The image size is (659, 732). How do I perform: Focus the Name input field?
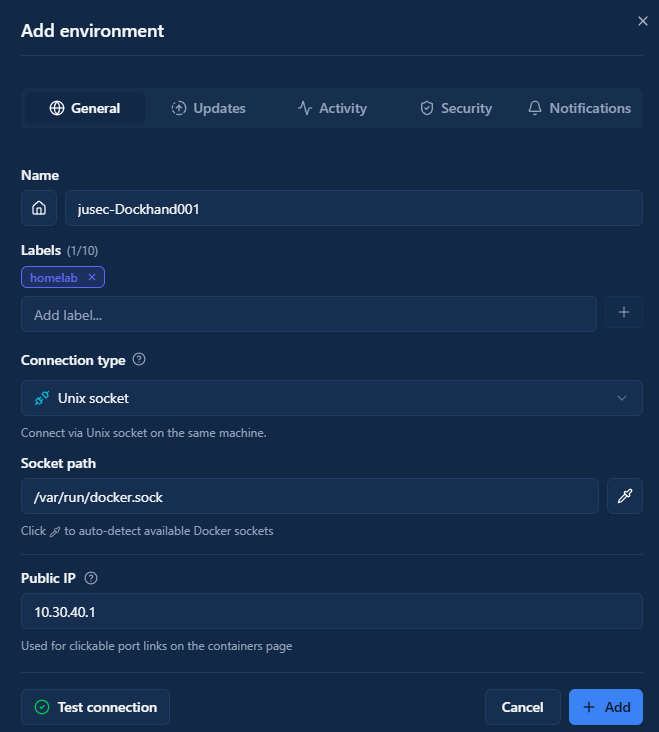[353, 208]
